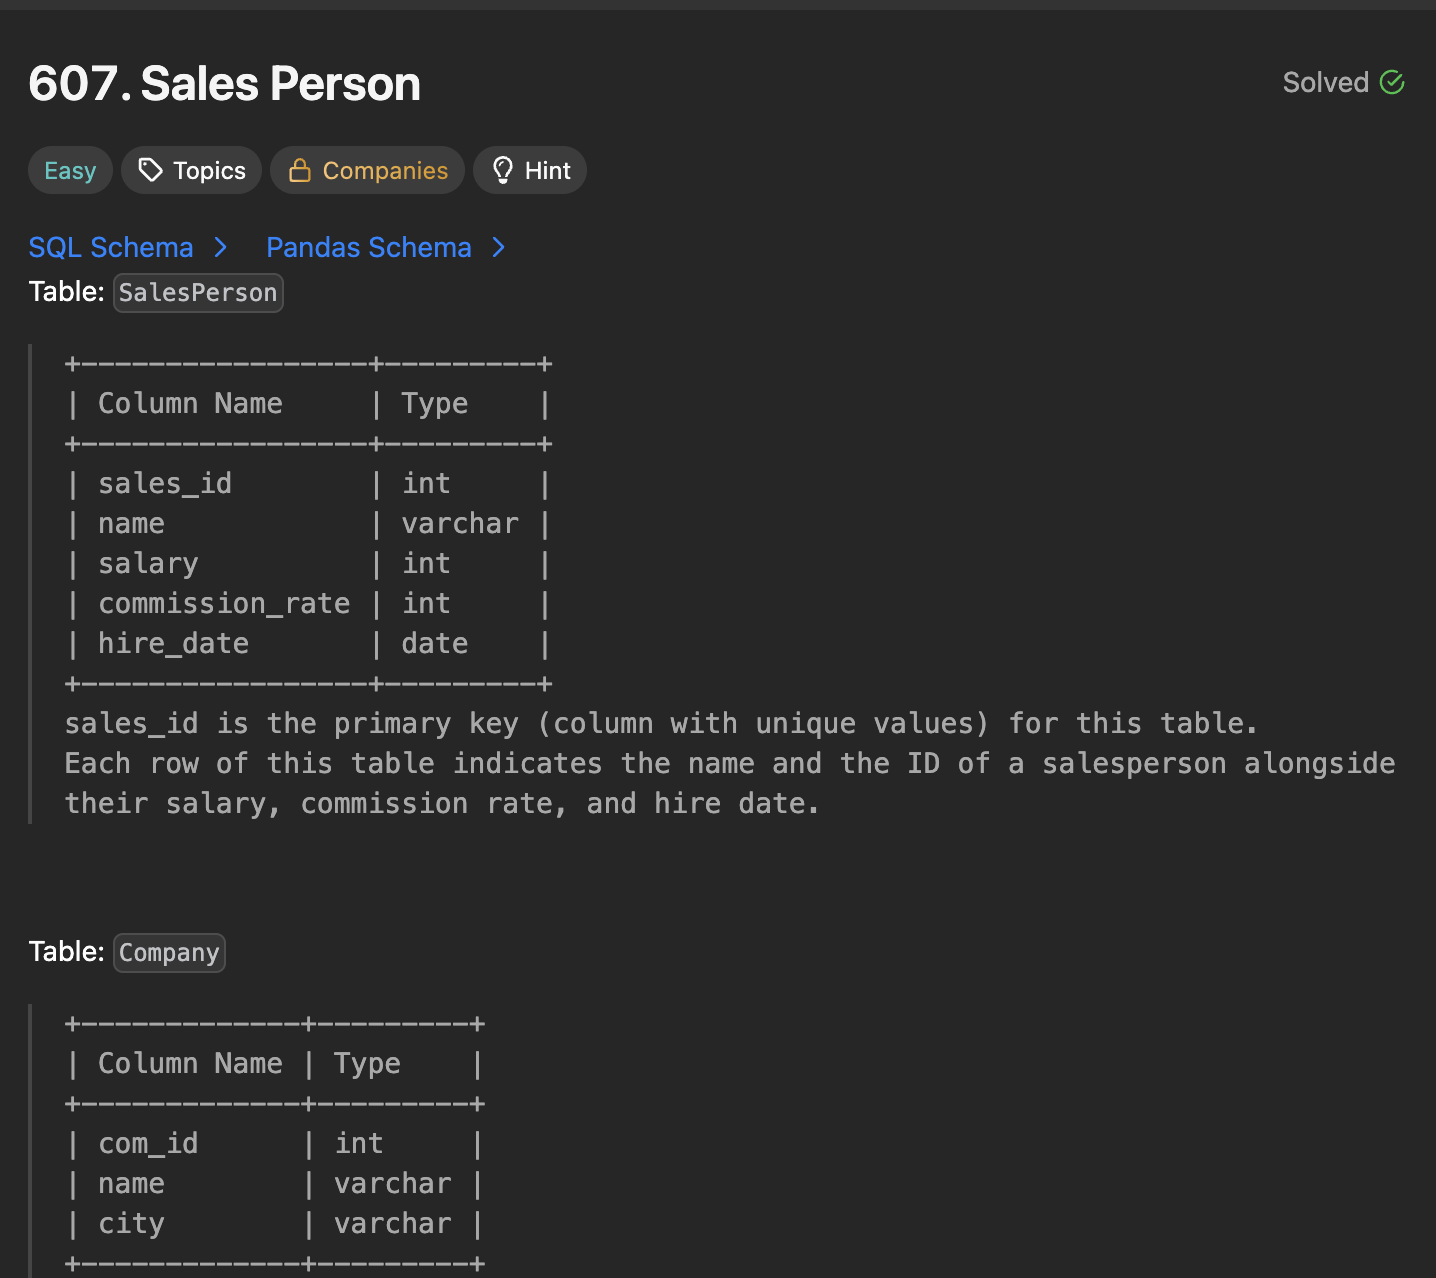Click the Easy difficulty badge

69,170
